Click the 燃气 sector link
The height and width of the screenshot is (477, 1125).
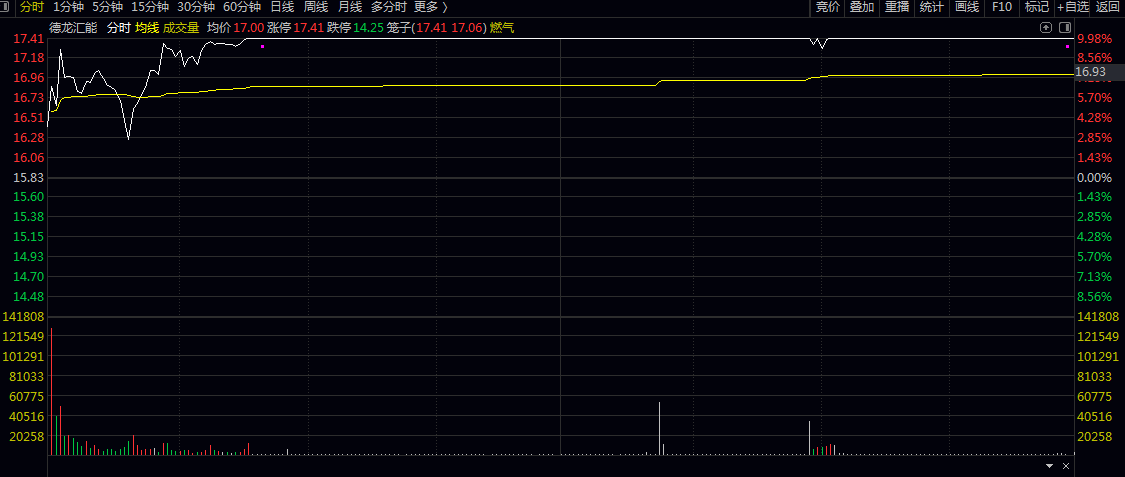click(x=502, y=28)
